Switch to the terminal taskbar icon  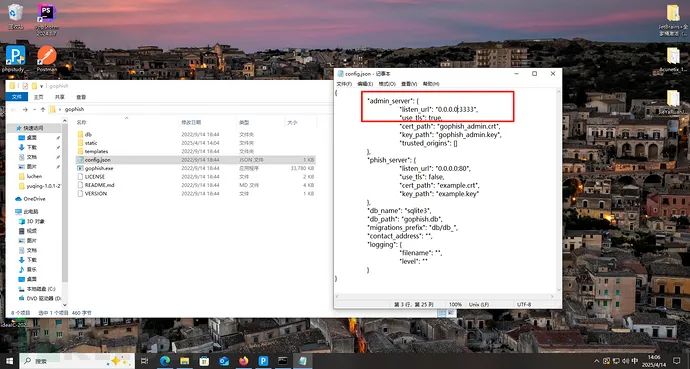click(283, 361)
